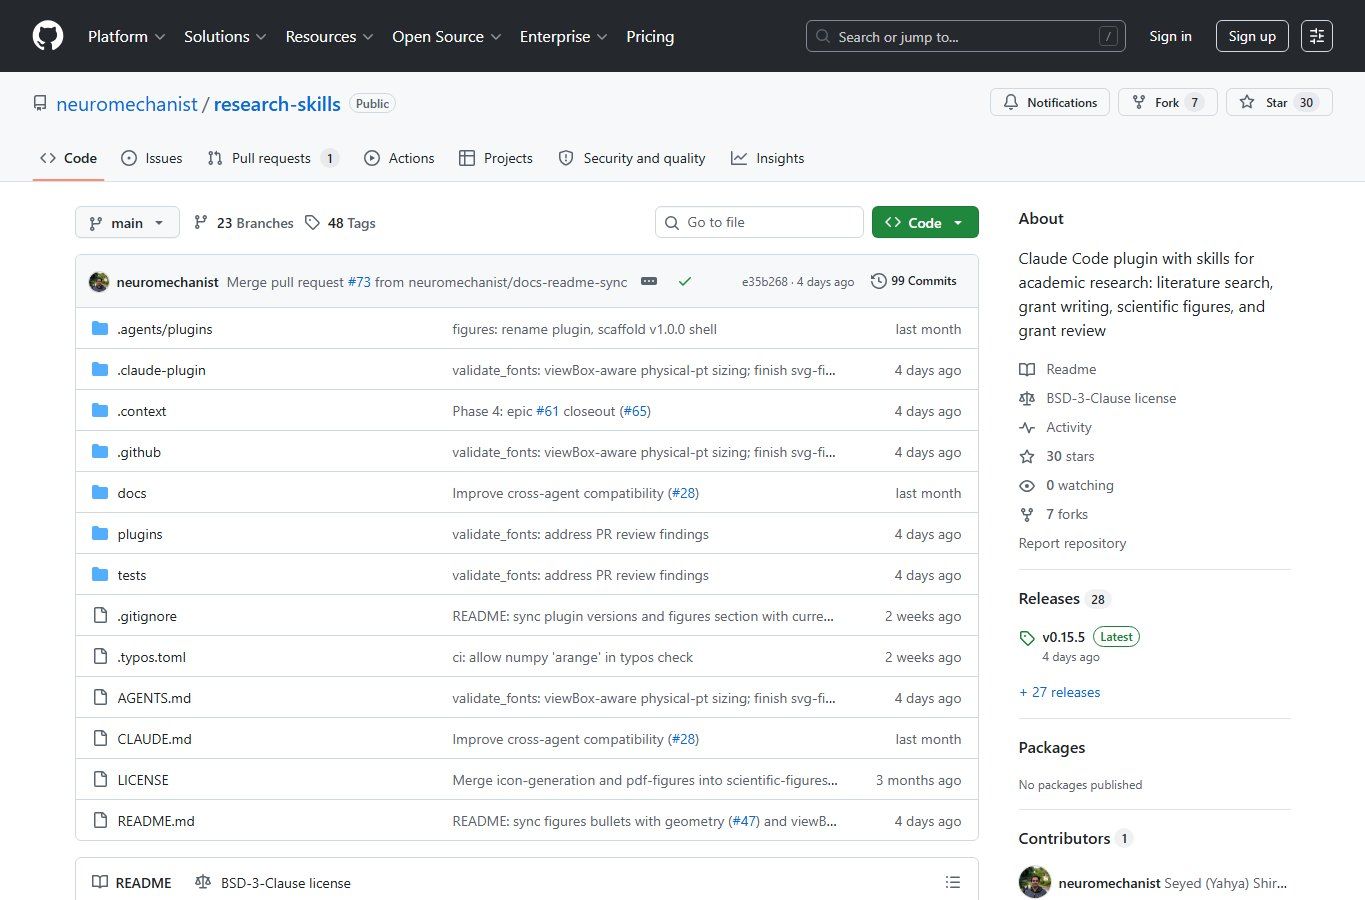This screenshot has height=900, width=1365.
Task: Click the + 27 releases link
Action: pos(1059,692)
